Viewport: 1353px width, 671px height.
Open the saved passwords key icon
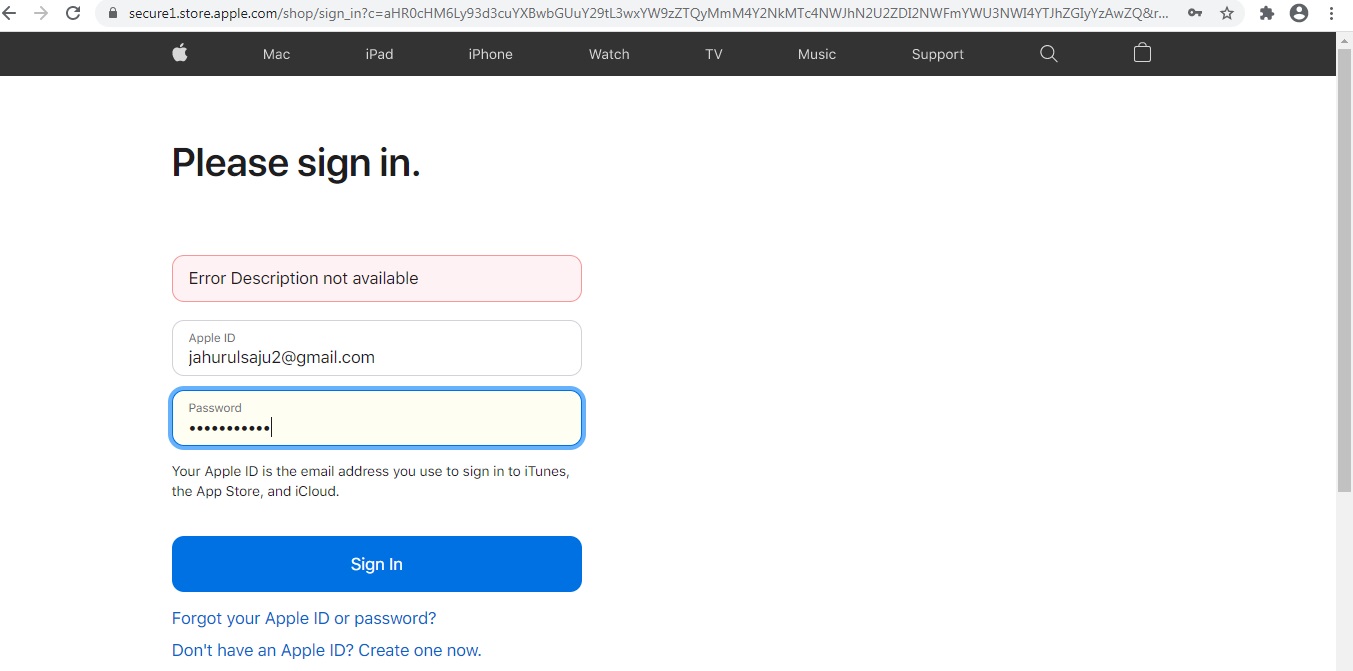click(x=1193, y=14)
